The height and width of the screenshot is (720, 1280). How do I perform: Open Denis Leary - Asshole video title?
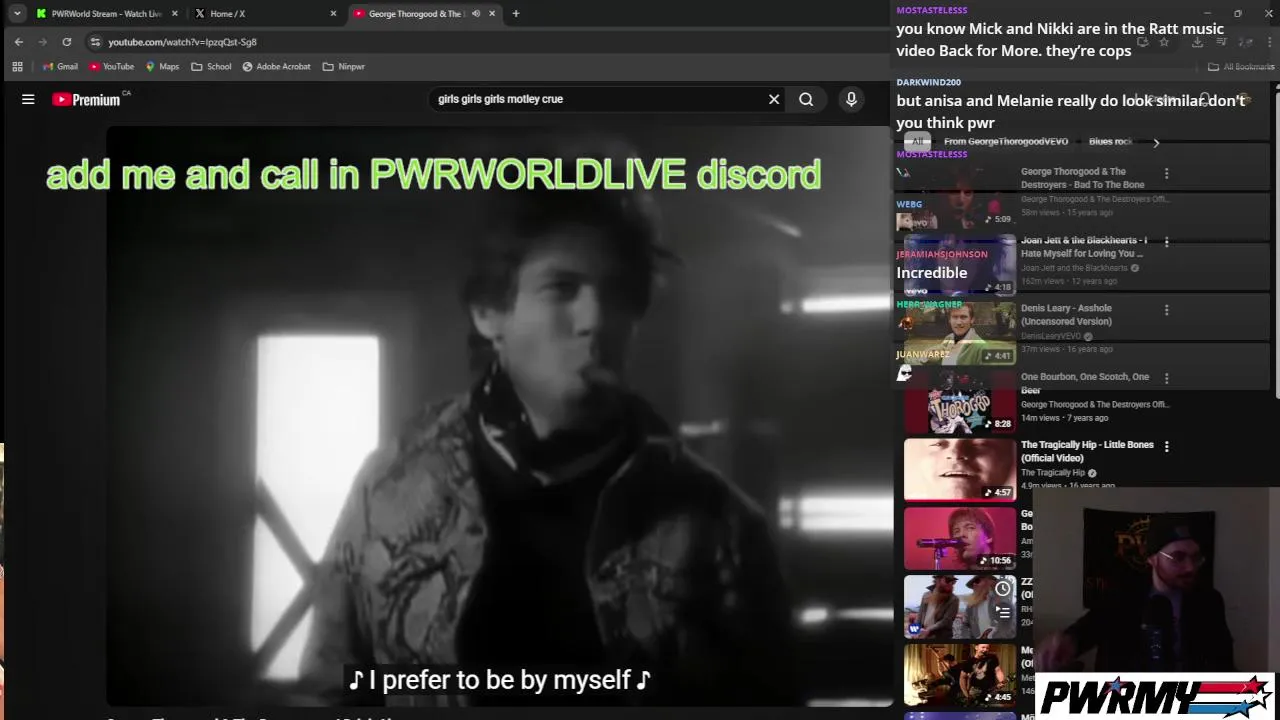(1066, 315)
